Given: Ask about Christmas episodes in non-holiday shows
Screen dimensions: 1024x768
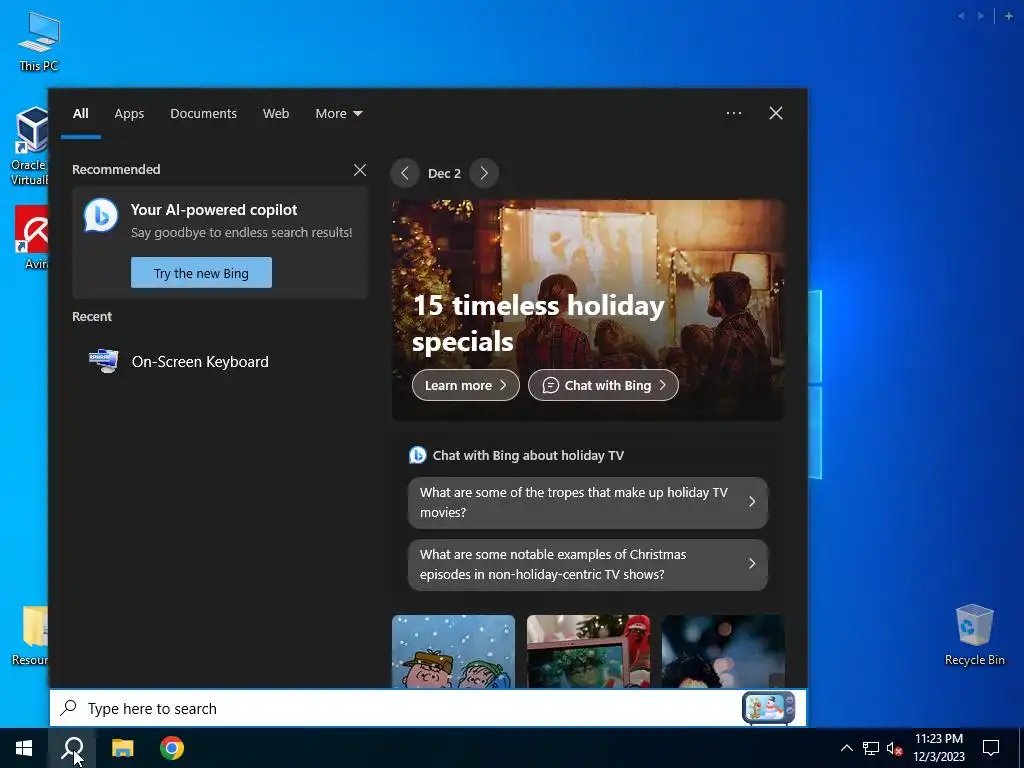Looking at the screenshot, I should [x=588, y=564].
